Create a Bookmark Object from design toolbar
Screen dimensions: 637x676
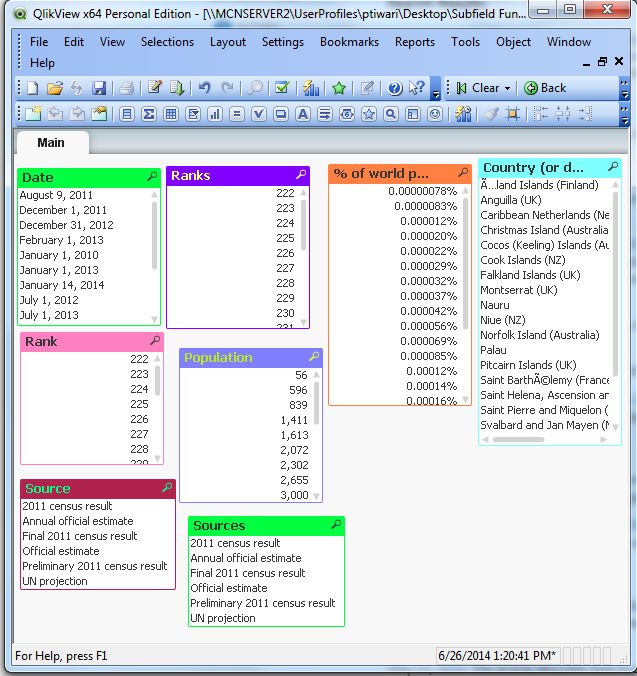pyautogui.click(x=369, y=114)
